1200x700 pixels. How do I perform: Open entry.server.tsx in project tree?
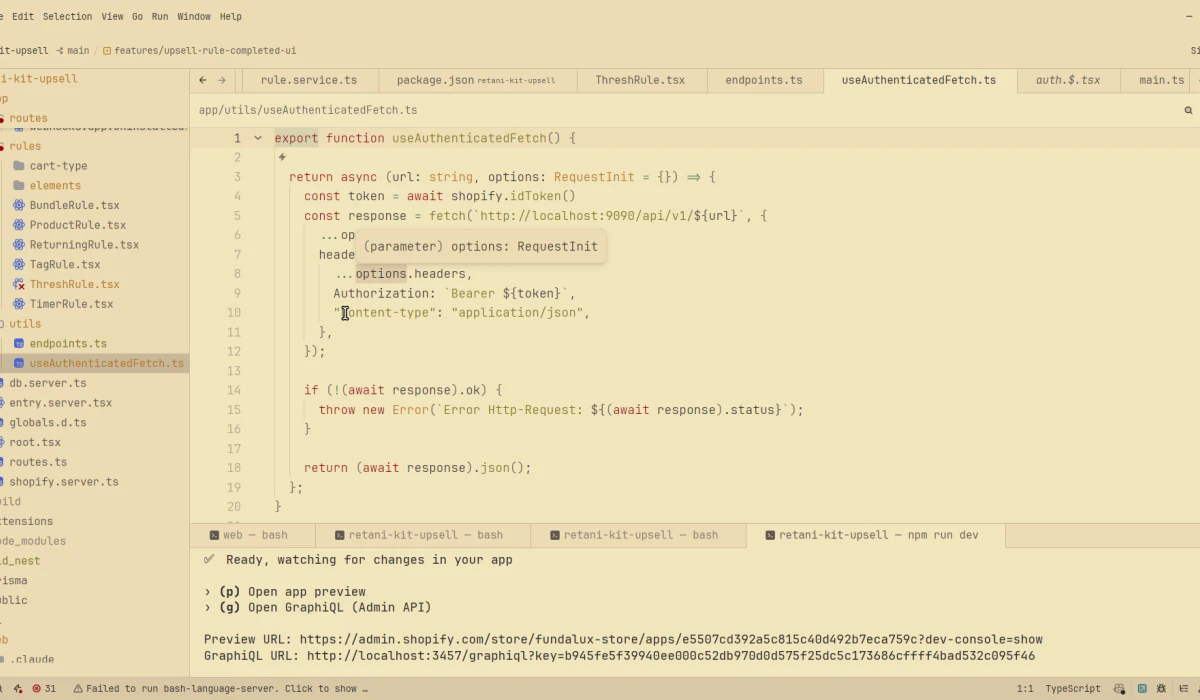60,403
